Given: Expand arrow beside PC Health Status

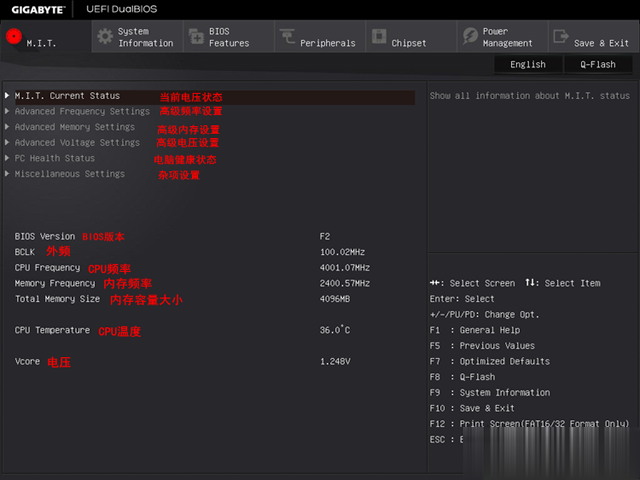Looking at the screenshot, I should [7, 158].
